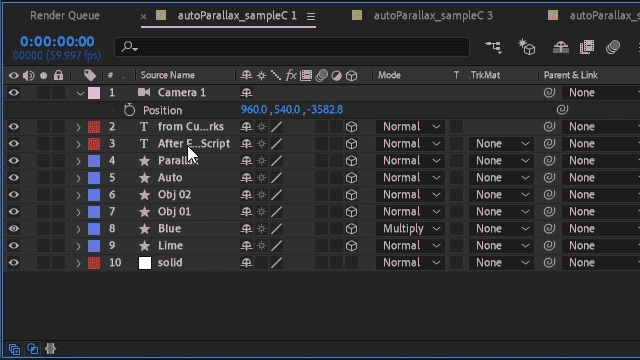Click the parent pick whip for Lime
Screen dimensions: 640x360
(549, 246)
